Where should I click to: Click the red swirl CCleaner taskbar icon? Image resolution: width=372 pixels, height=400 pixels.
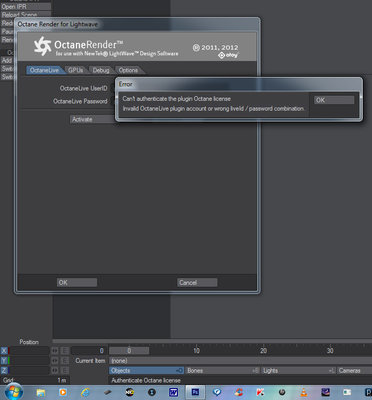tap(239, 392)
